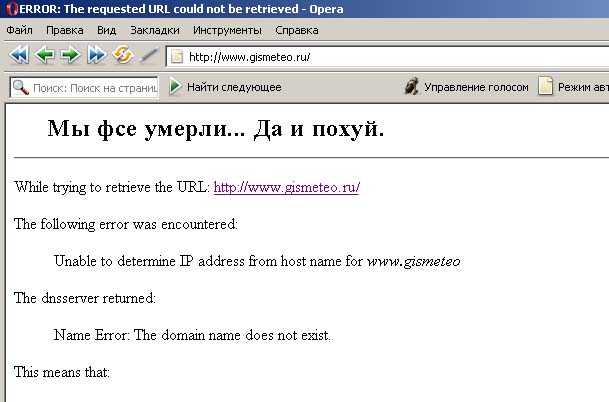This screenshot has width=609, height=402.
Task: Click the heading Мы фсе умерли
Action: pyautogui.click(x=216, y=129)
